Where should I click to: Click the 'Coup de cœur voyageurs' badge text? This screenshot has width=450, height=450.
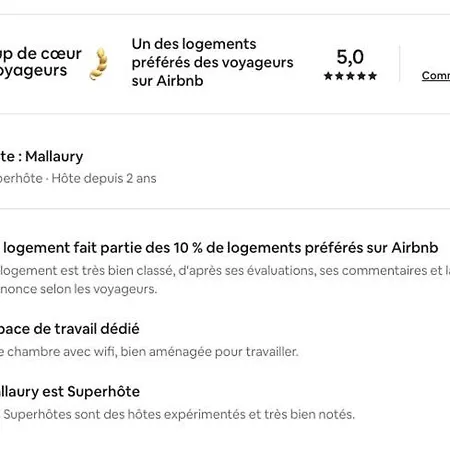pyautogui.click(x=41, y=62)
